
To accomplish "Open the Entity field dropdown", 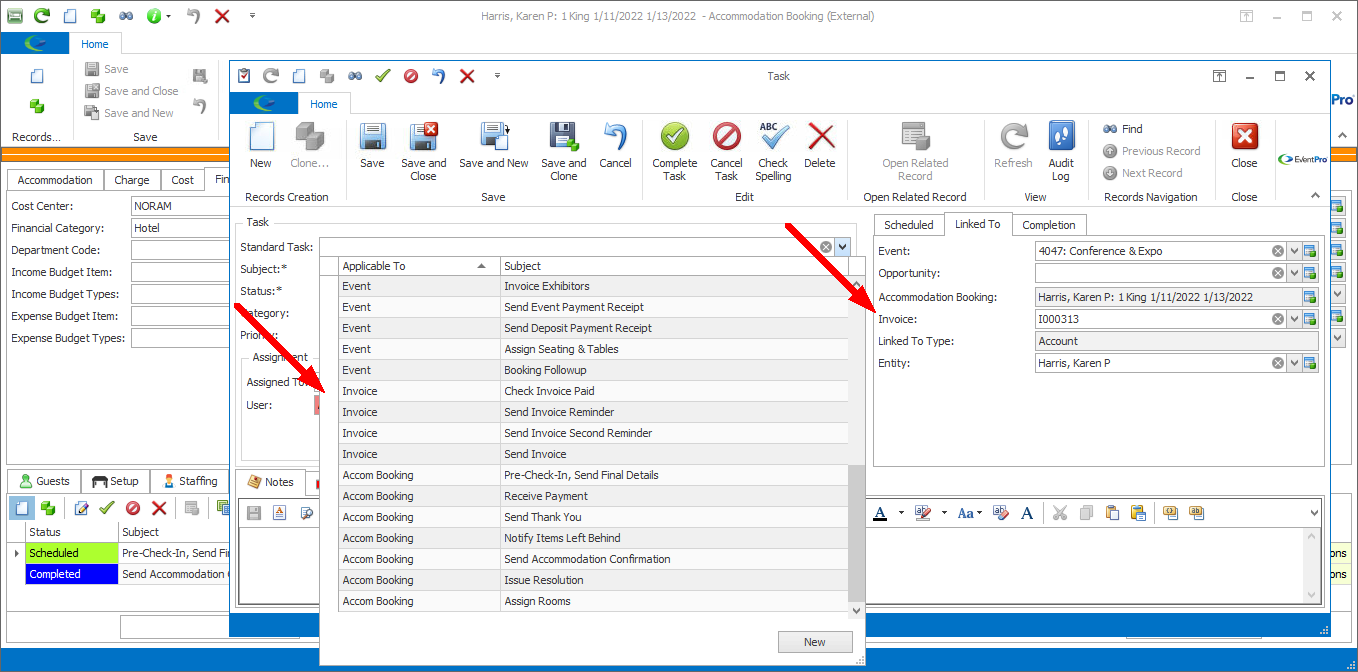I will [1293, 363].
